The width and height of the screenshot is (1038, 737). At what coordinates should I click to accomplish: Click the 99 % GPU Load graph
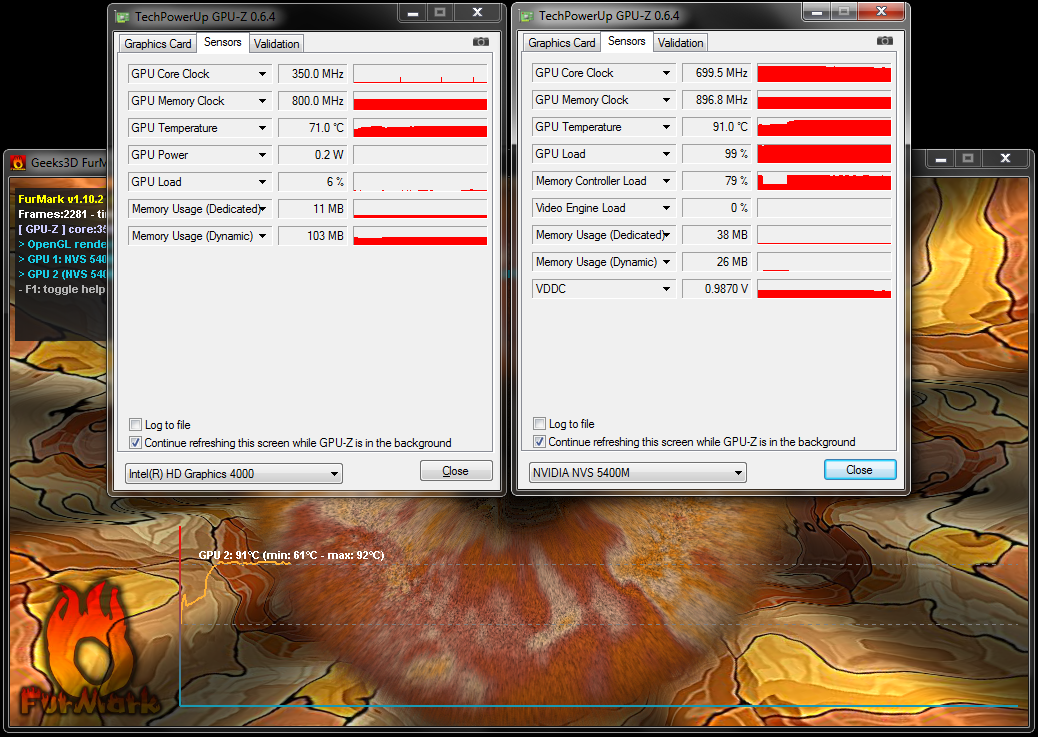tap(824, 154)
